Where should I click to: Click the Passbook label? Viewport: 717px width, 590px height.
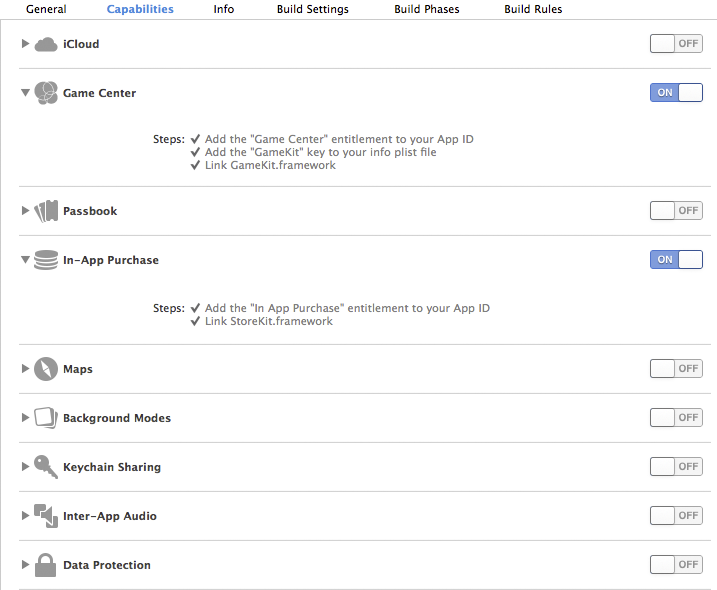click(x=90, y=211)
